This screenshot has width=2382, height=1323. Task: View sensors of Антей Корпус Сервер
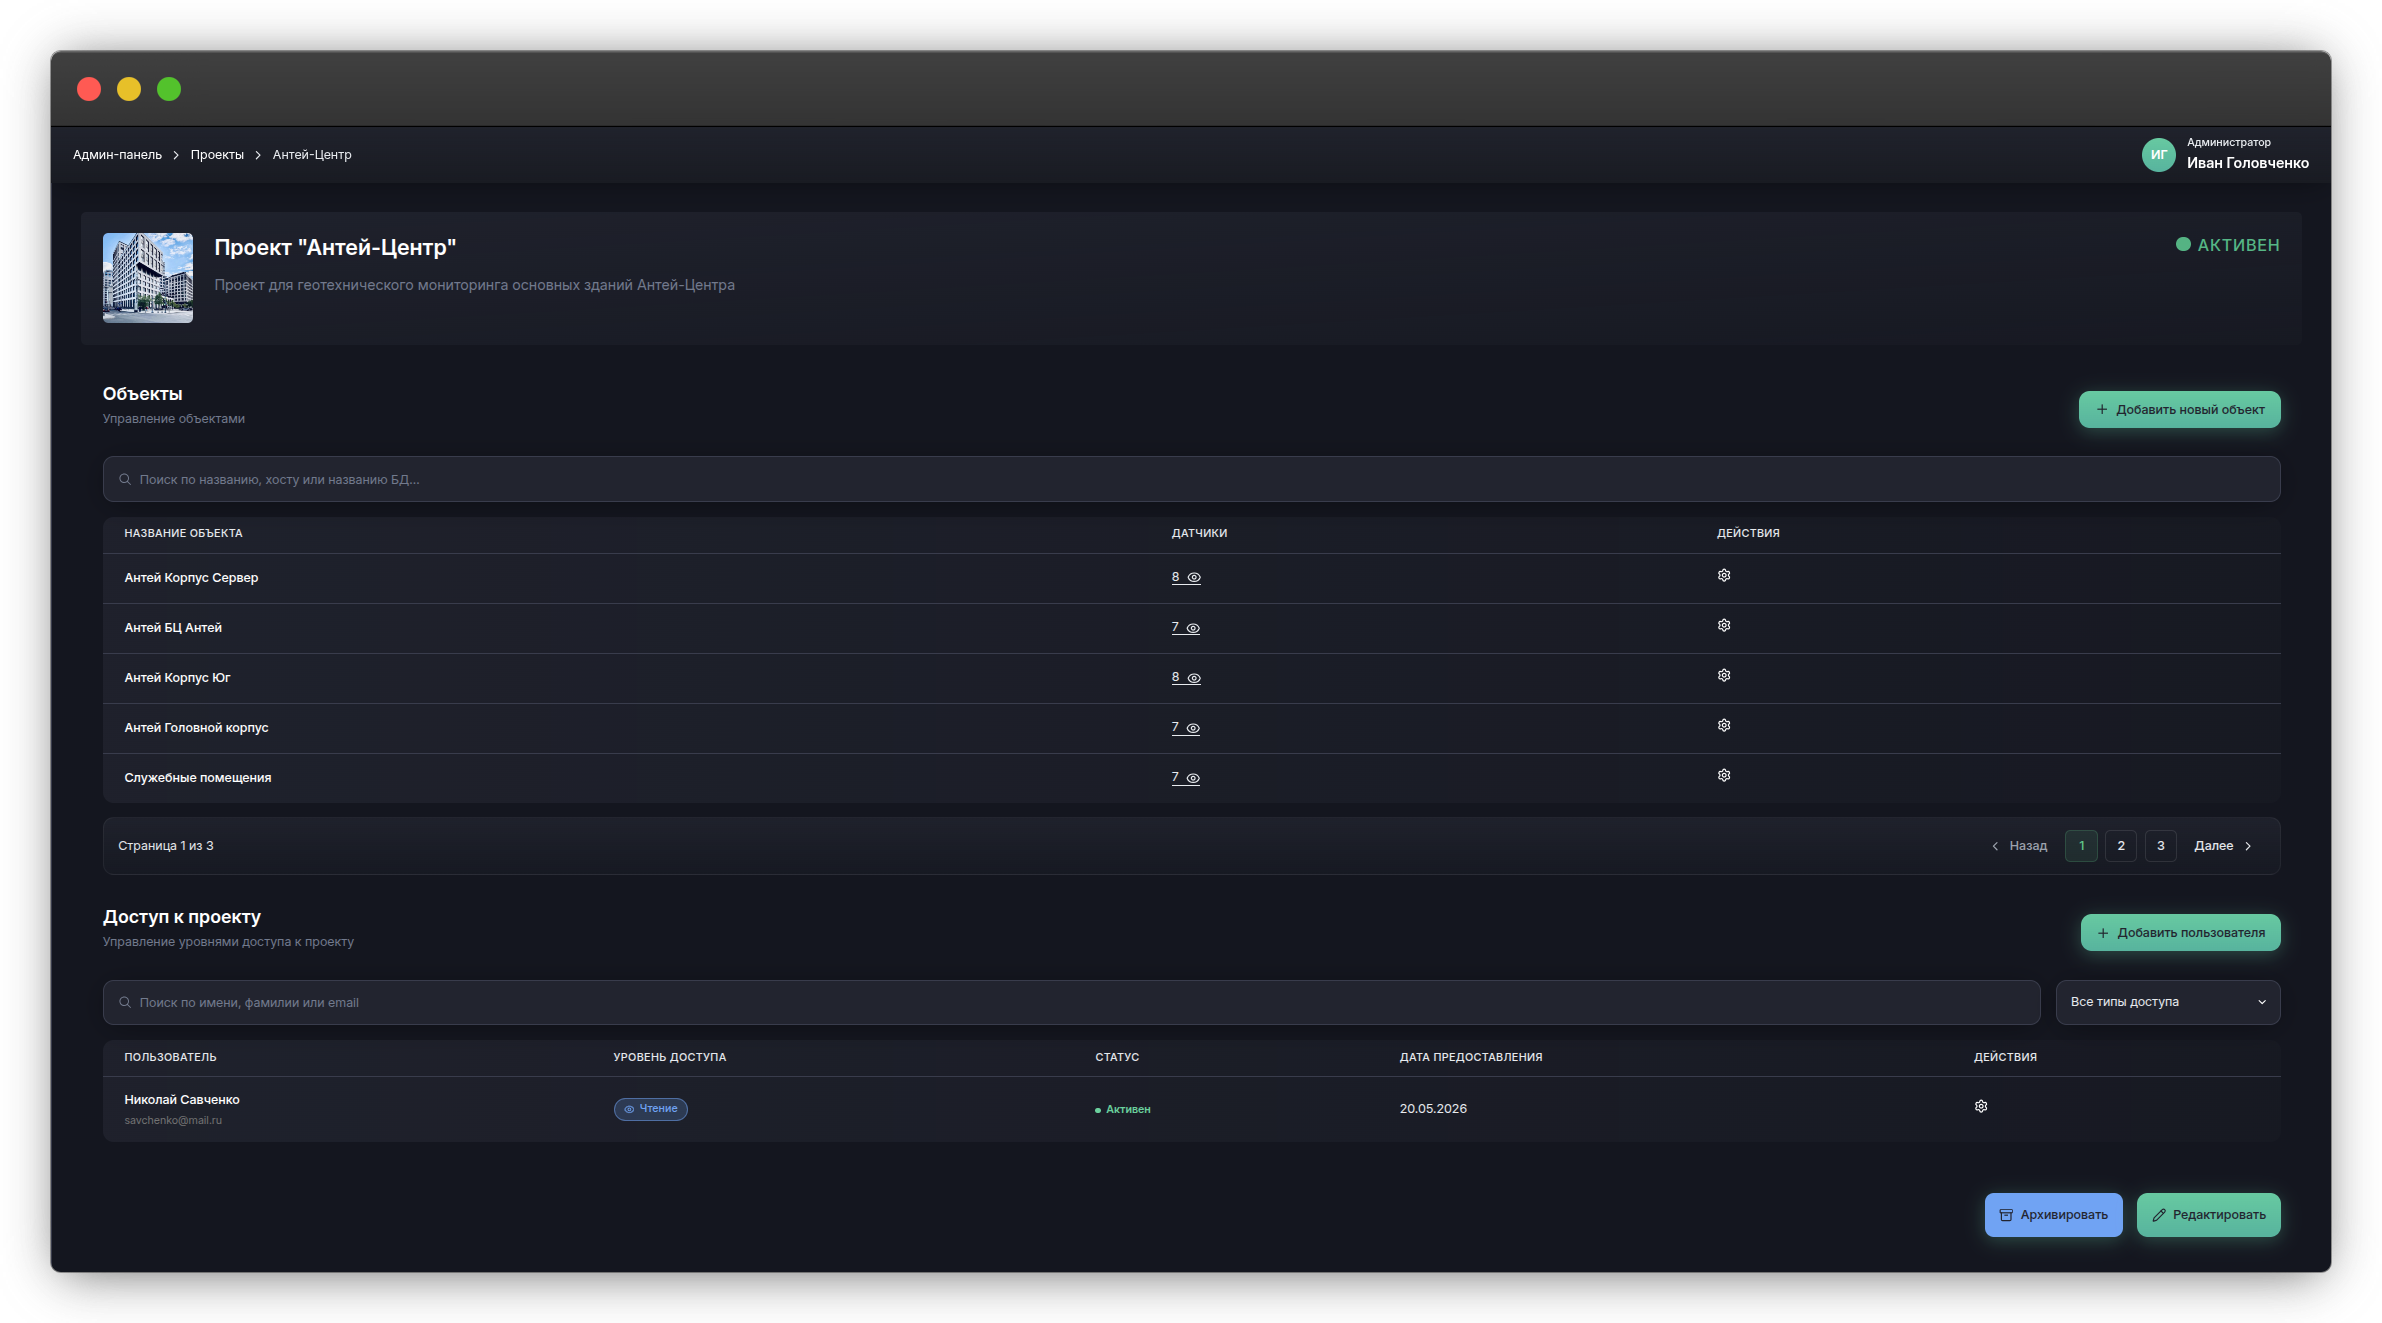point(1186,578)
